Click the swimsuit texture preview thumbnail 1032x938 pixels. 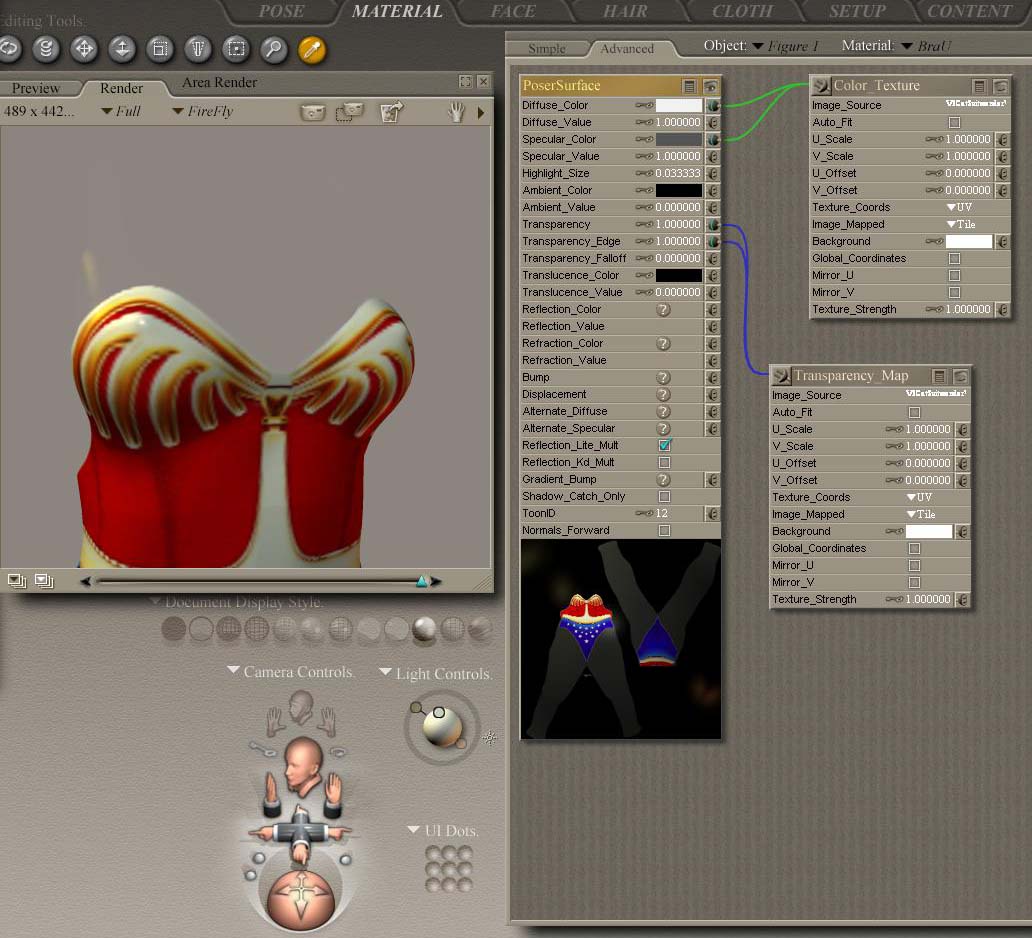tap(620, 639)
